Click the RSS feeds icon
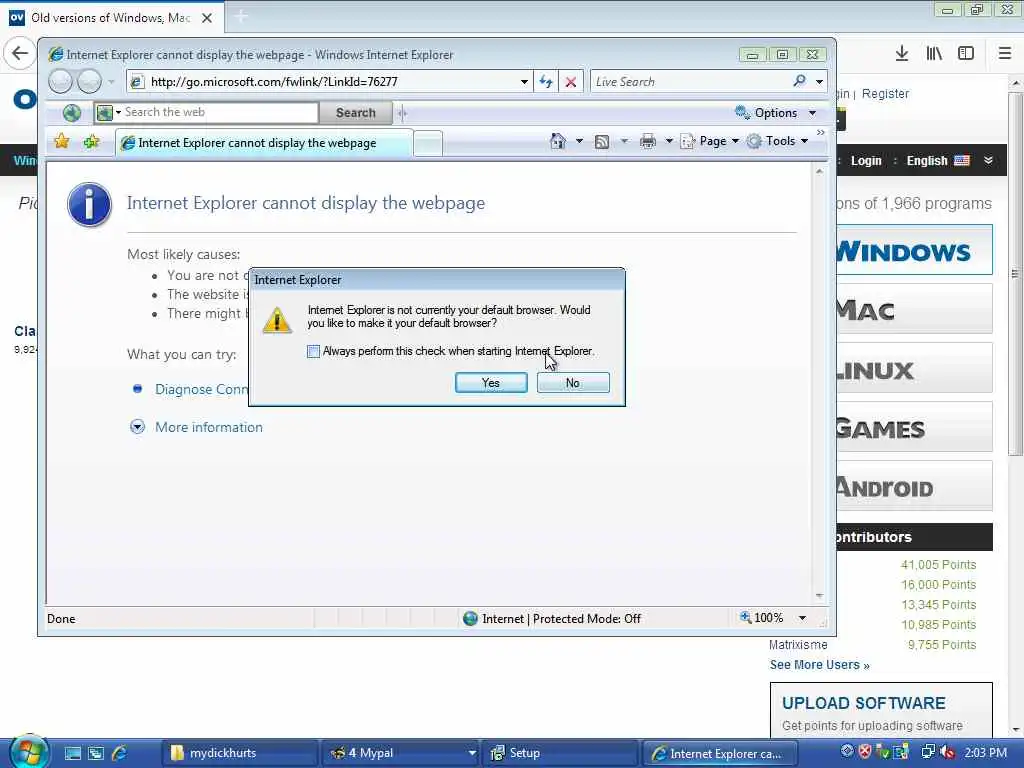 tap(601, 141)
